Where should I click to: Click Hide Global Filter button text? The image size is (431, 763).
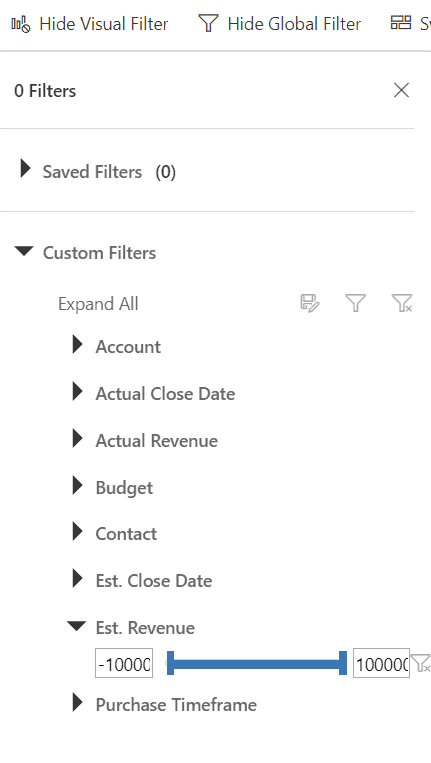[294, 24]
